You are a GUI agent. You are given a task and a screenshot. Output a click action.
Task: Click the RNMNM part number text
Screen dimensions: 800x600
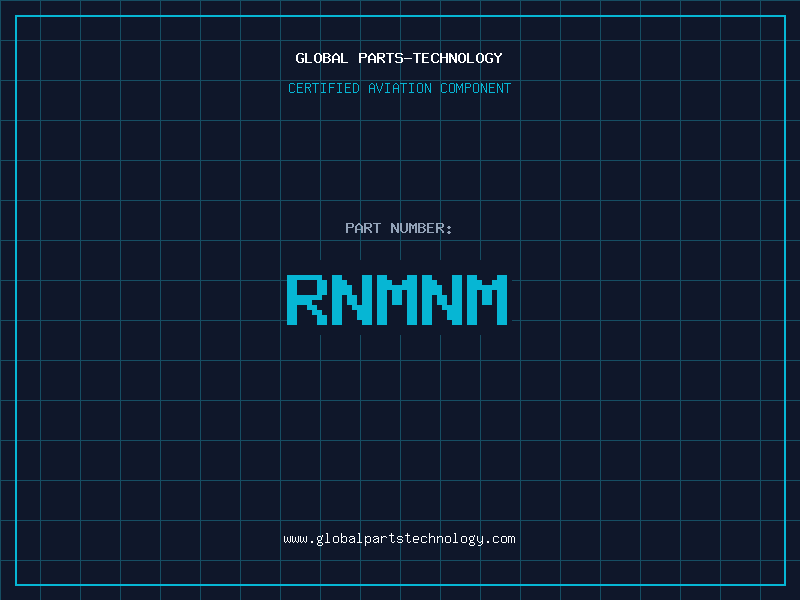pos(397,300)
